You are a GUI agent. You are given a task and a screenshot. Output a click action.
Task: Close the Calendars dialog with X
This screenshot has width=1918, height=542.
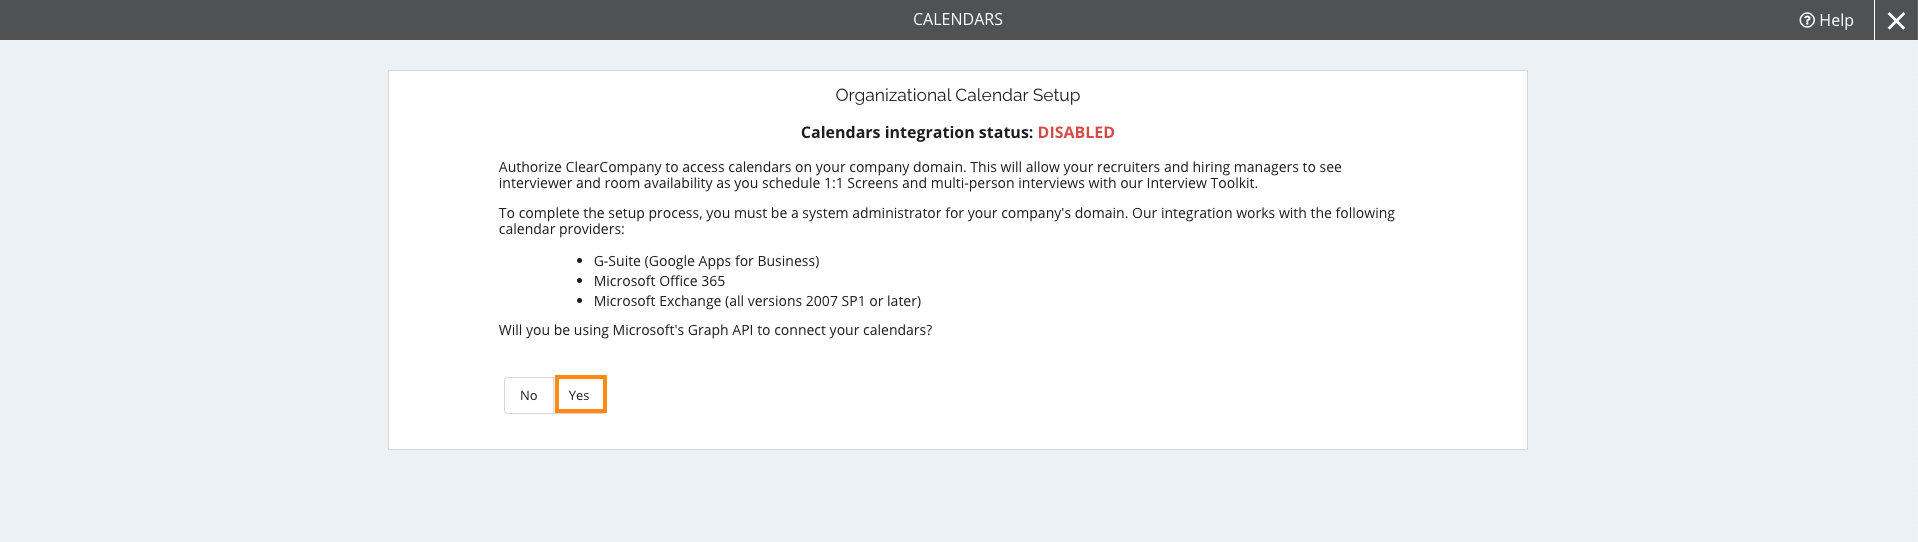[x=1896, y=20]
